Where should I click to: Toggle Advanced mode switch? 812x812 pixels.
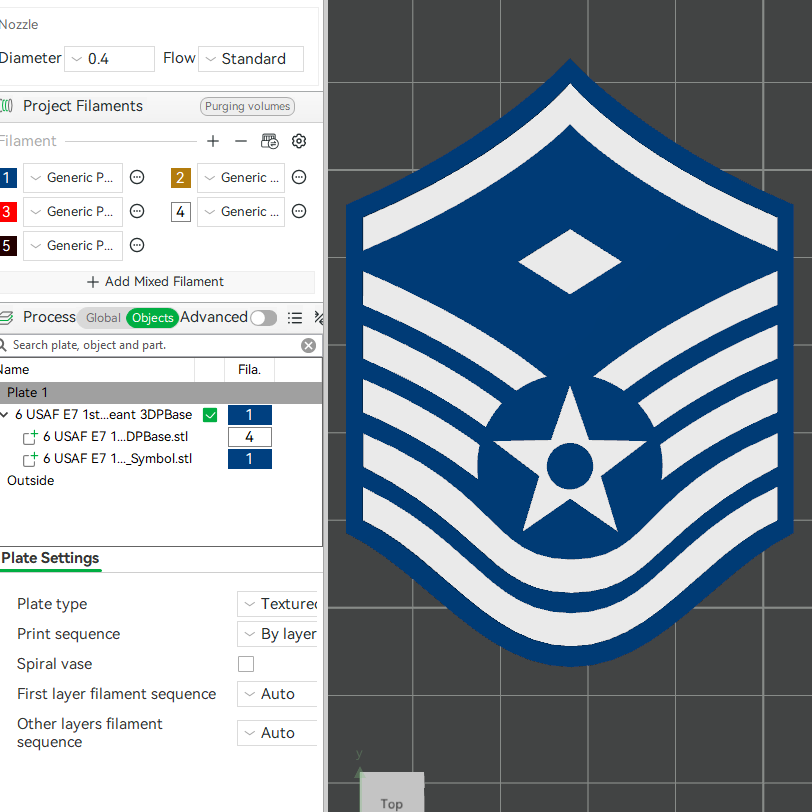click(x=264, y=317)
